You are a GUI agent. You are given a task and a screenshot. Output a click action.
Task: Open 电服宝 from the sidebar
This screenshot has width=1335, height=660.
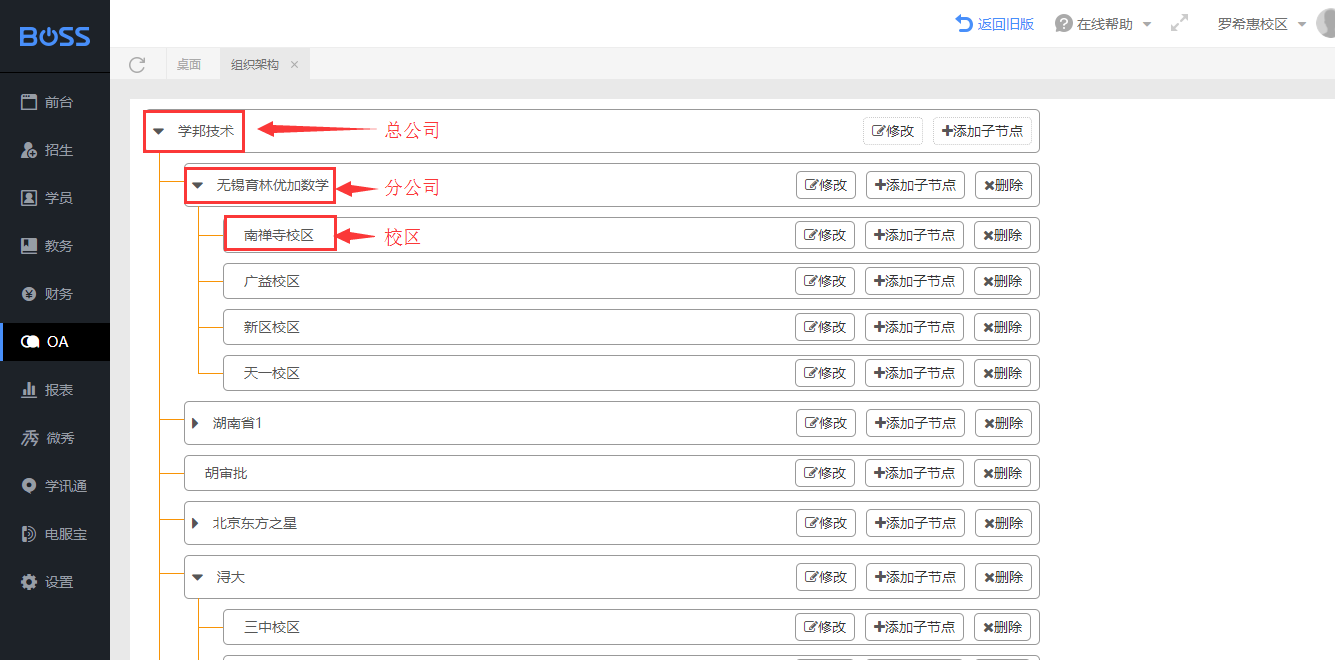(x=55, y=534)
